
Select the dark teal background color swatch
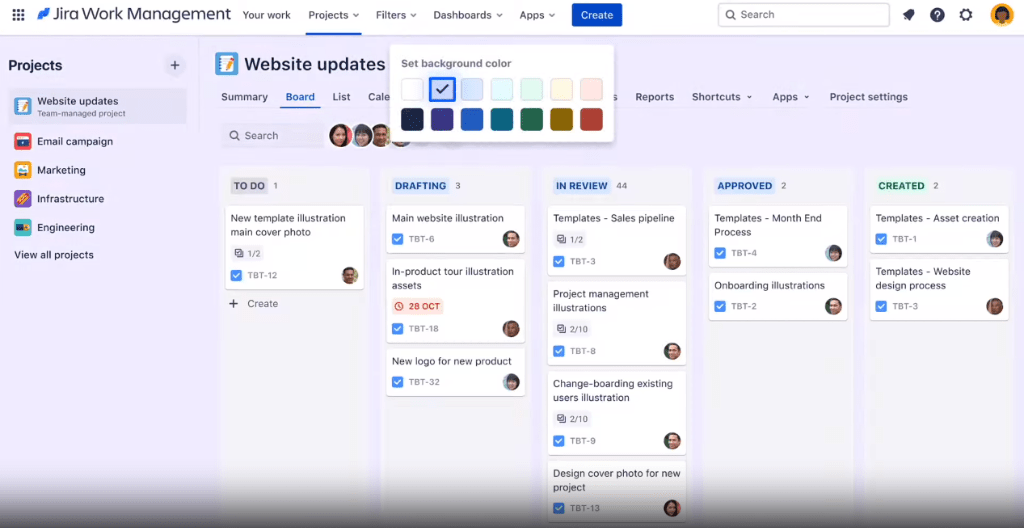click(x=502, y=120)
